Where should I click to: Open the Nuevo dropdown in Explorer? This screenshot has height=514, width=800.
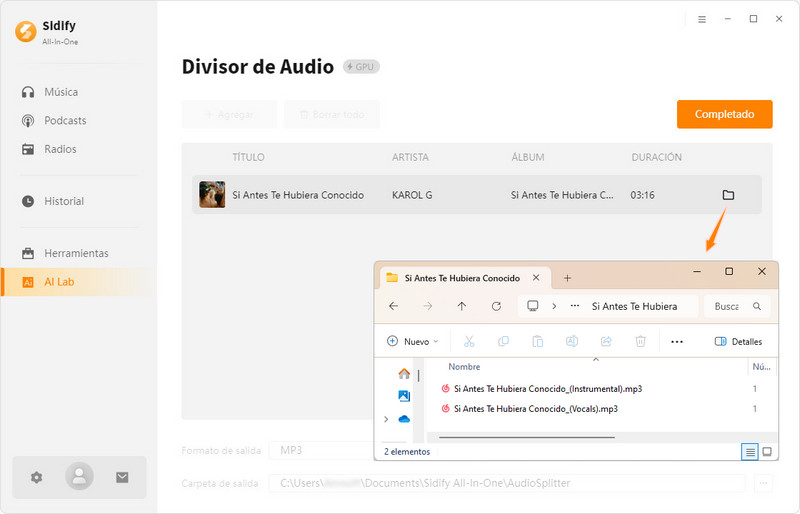tap(413, 341)
